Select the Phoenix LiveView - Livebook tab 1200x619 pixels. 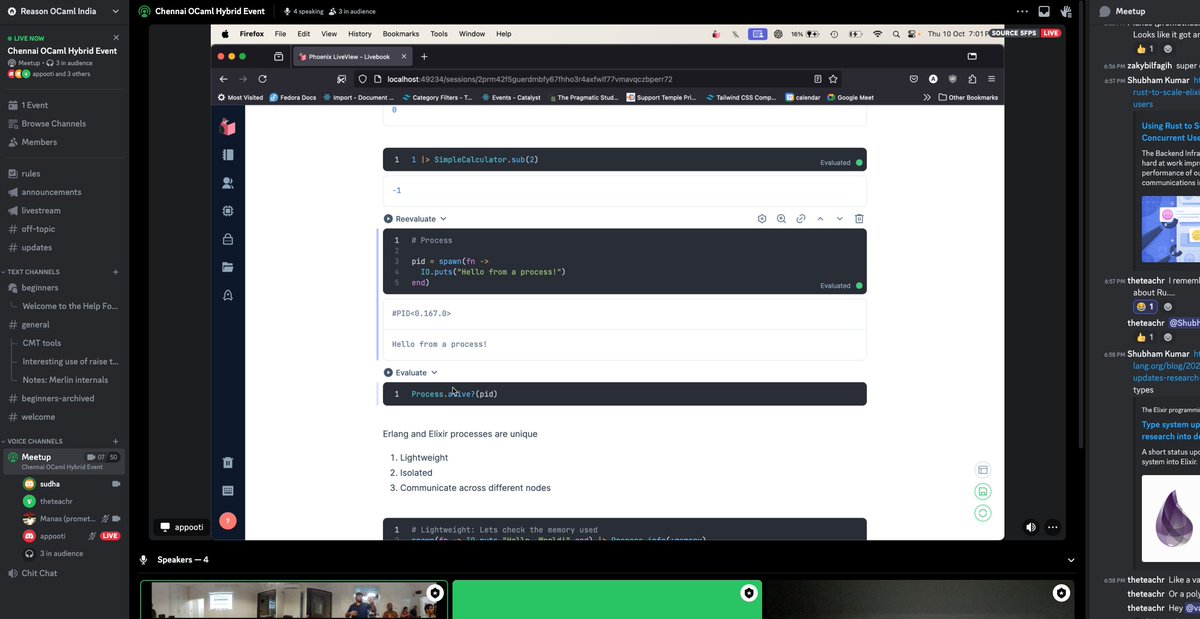[352, 56]
